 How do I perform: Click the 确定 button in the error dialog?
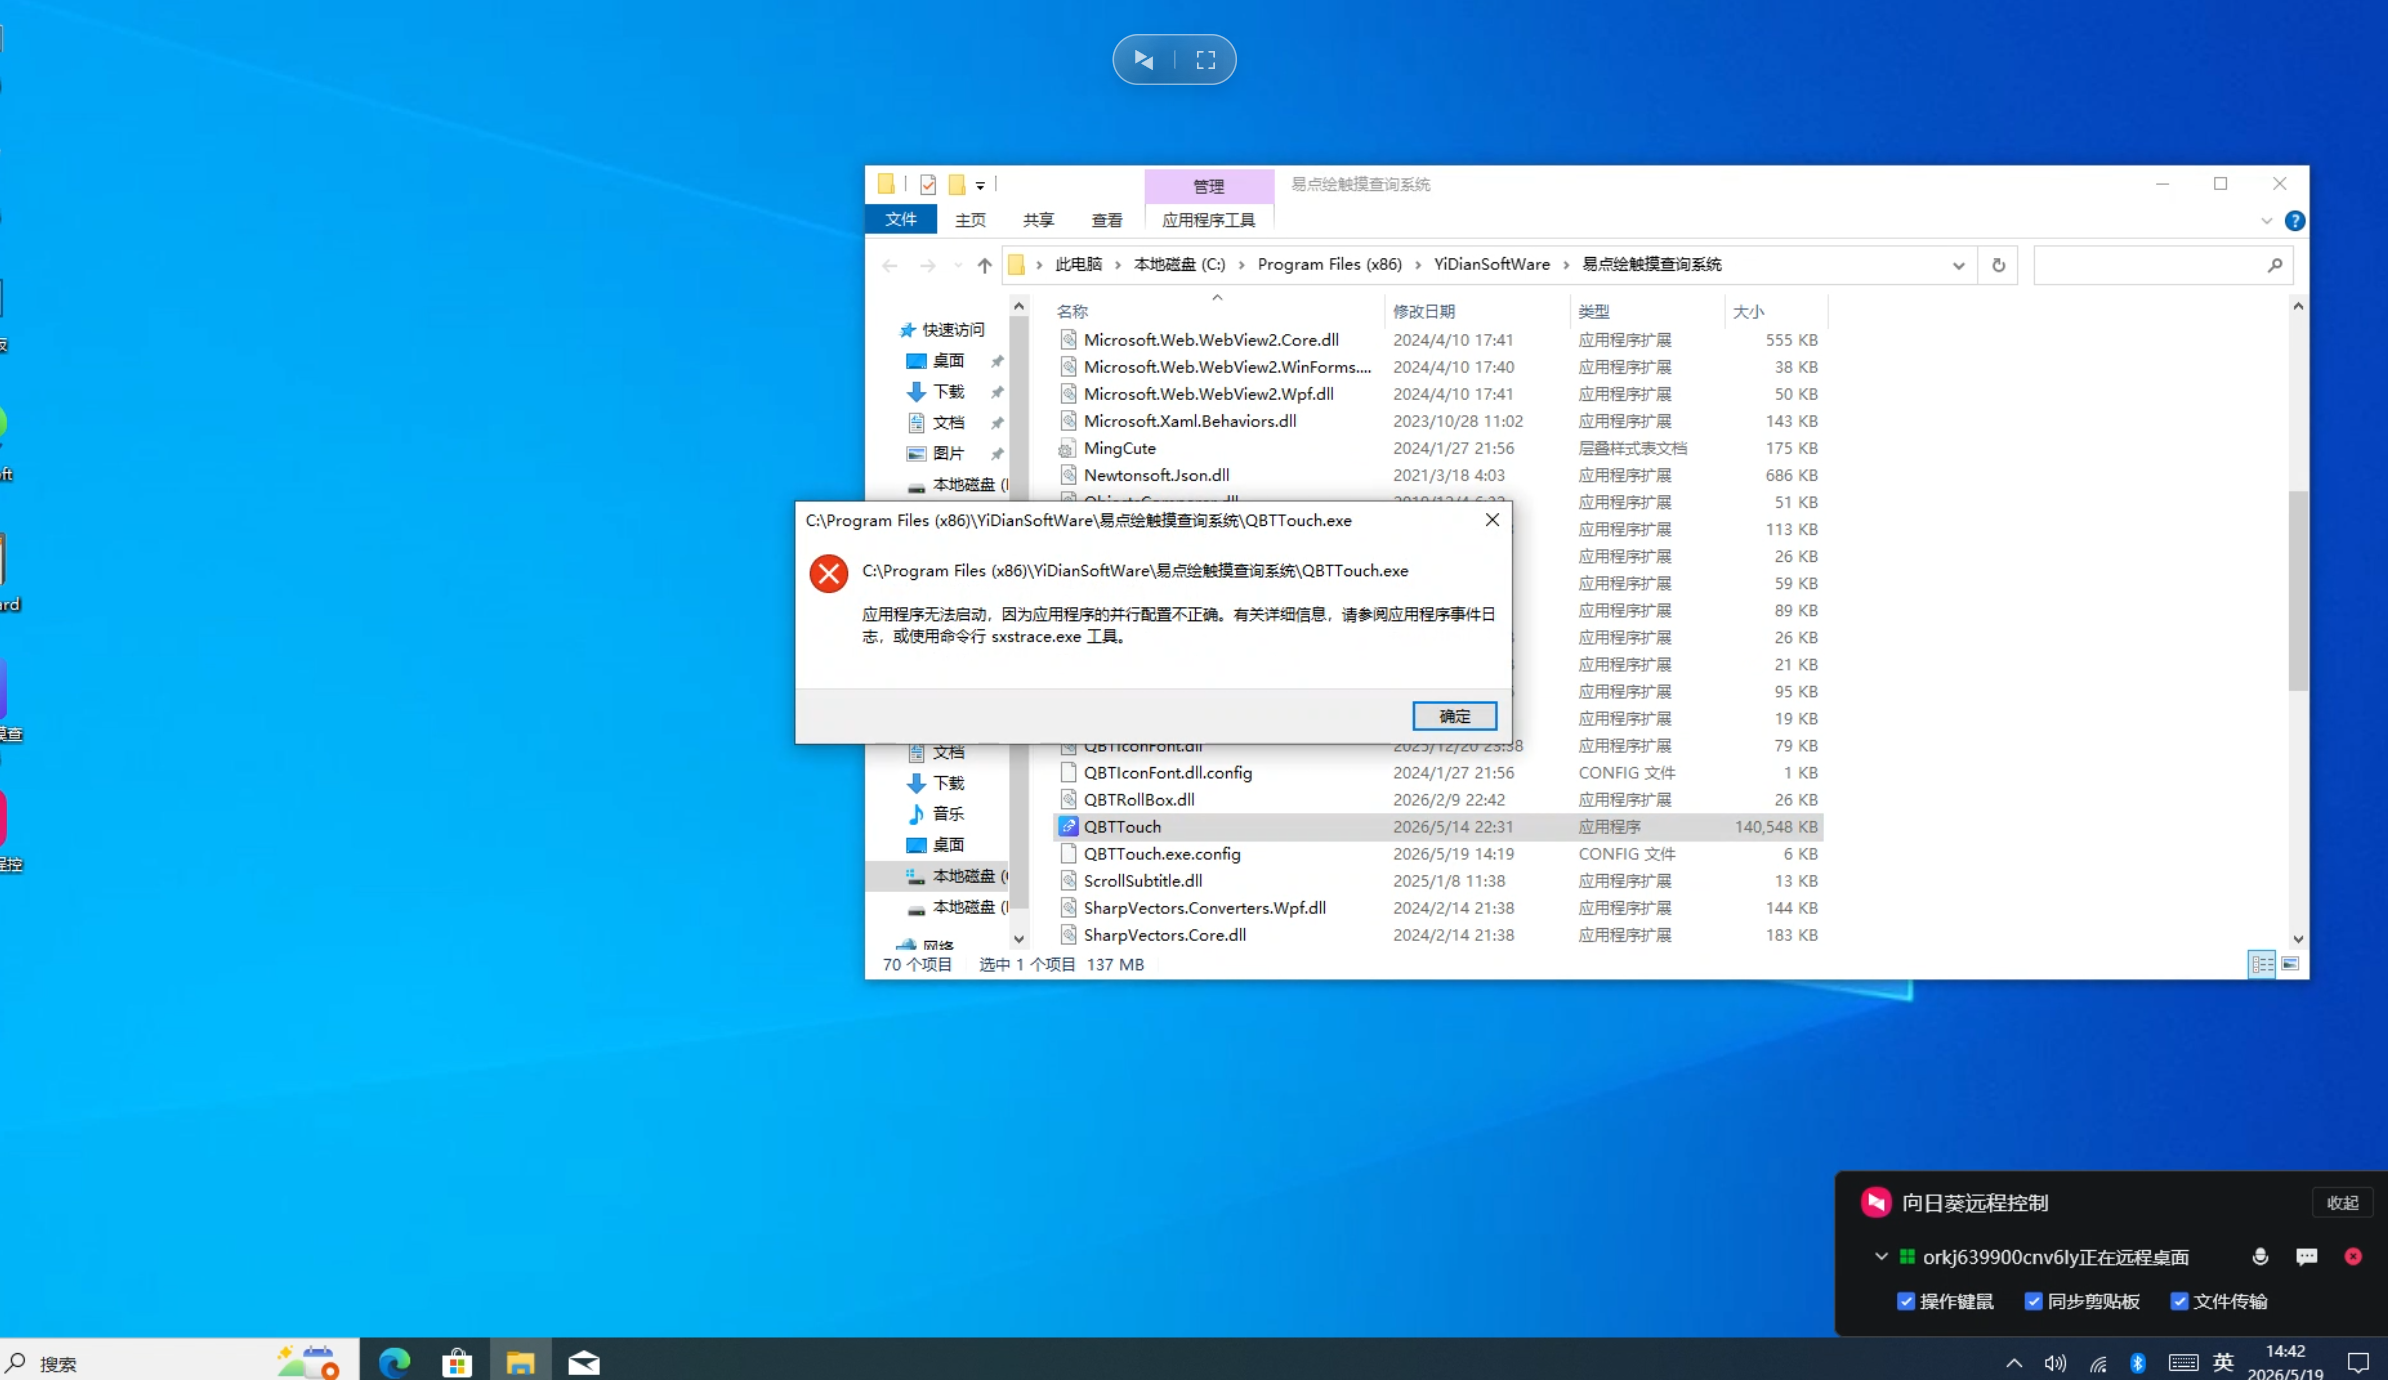pos(1454,716)
